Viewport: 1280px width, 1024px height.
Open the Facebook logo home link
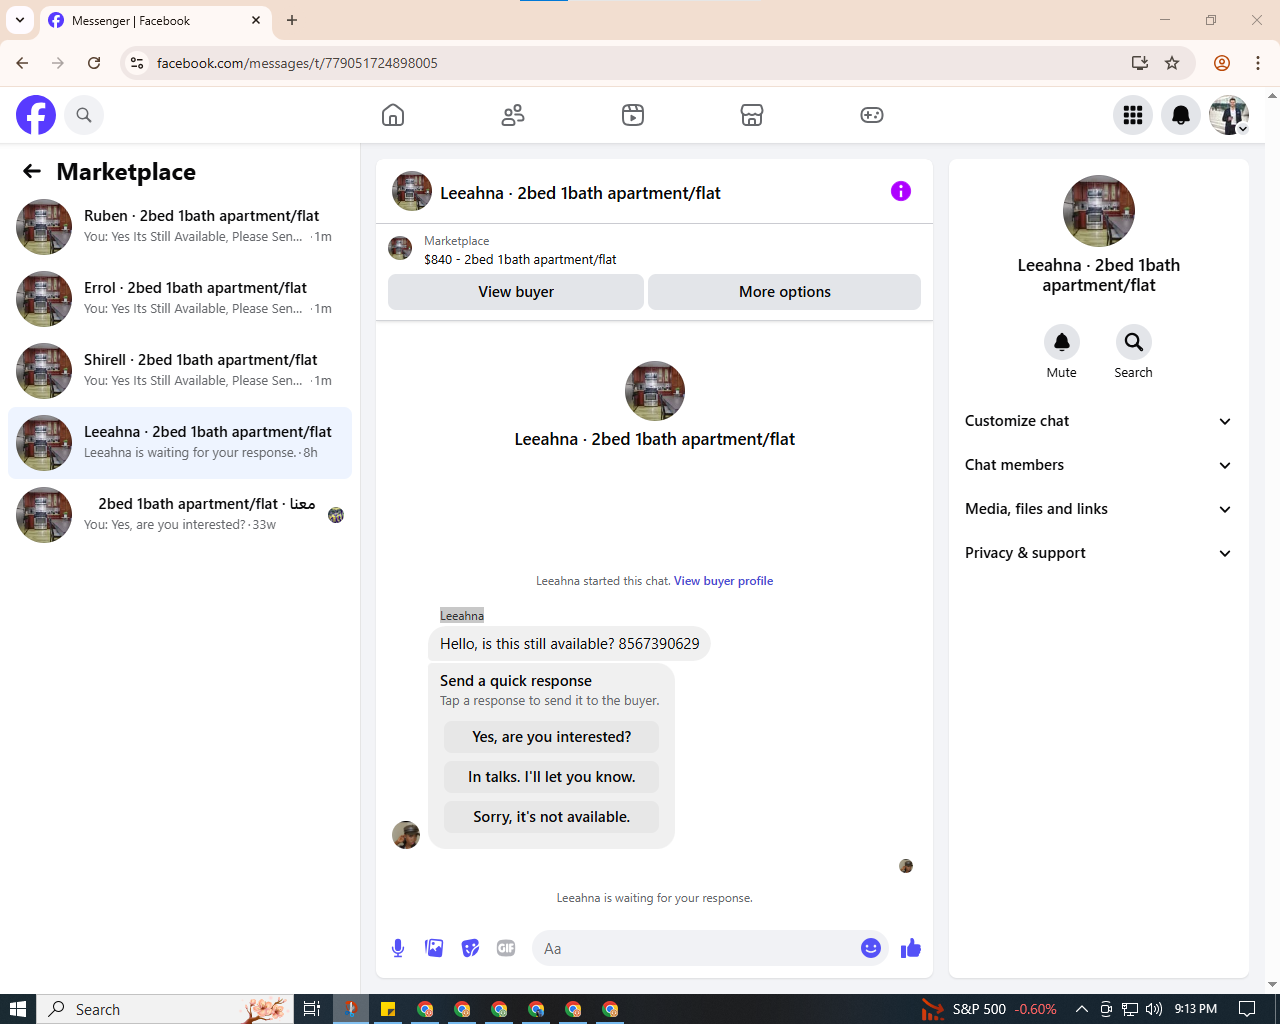pos(36,115)
